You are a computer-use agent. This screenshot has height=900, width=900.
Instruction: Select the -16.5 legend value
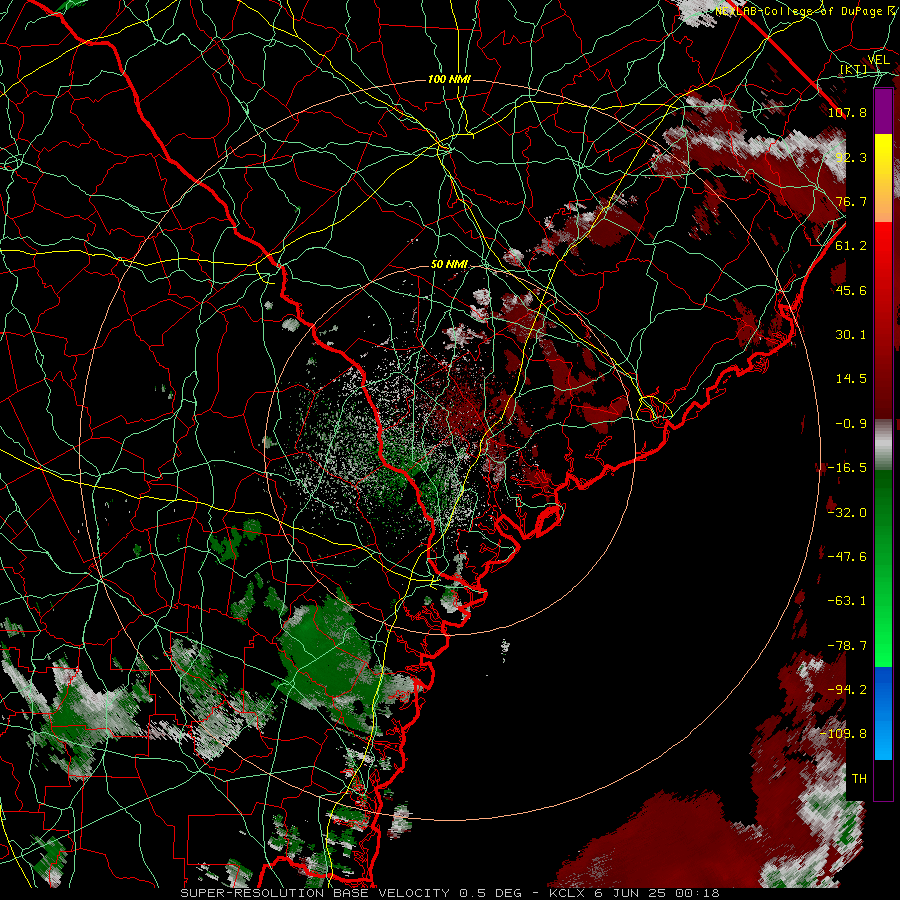coord(847,468)
